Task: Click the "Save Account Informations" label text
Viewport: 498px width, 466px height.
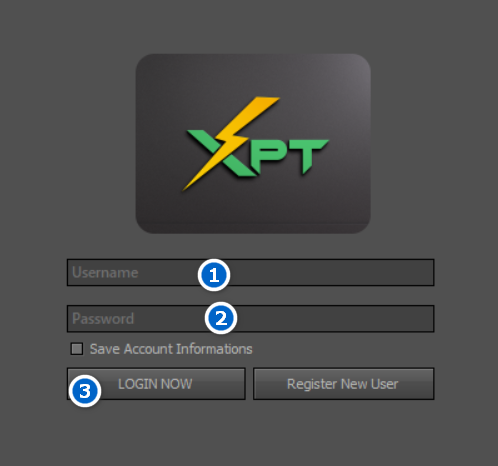Action: tap(171, 349)
